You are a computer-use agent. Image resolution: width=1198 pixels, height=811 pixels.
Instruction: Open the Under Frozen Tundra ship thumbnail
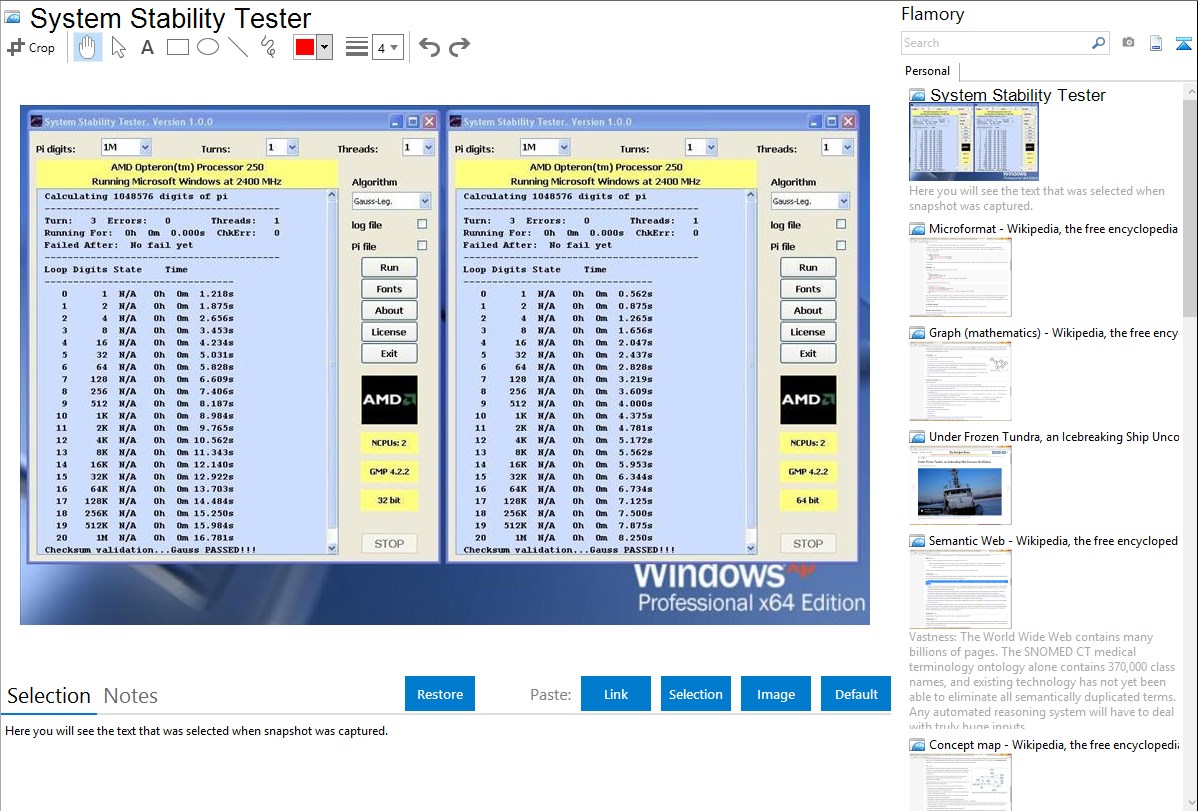pyautogui.click(x=960, y=486)
